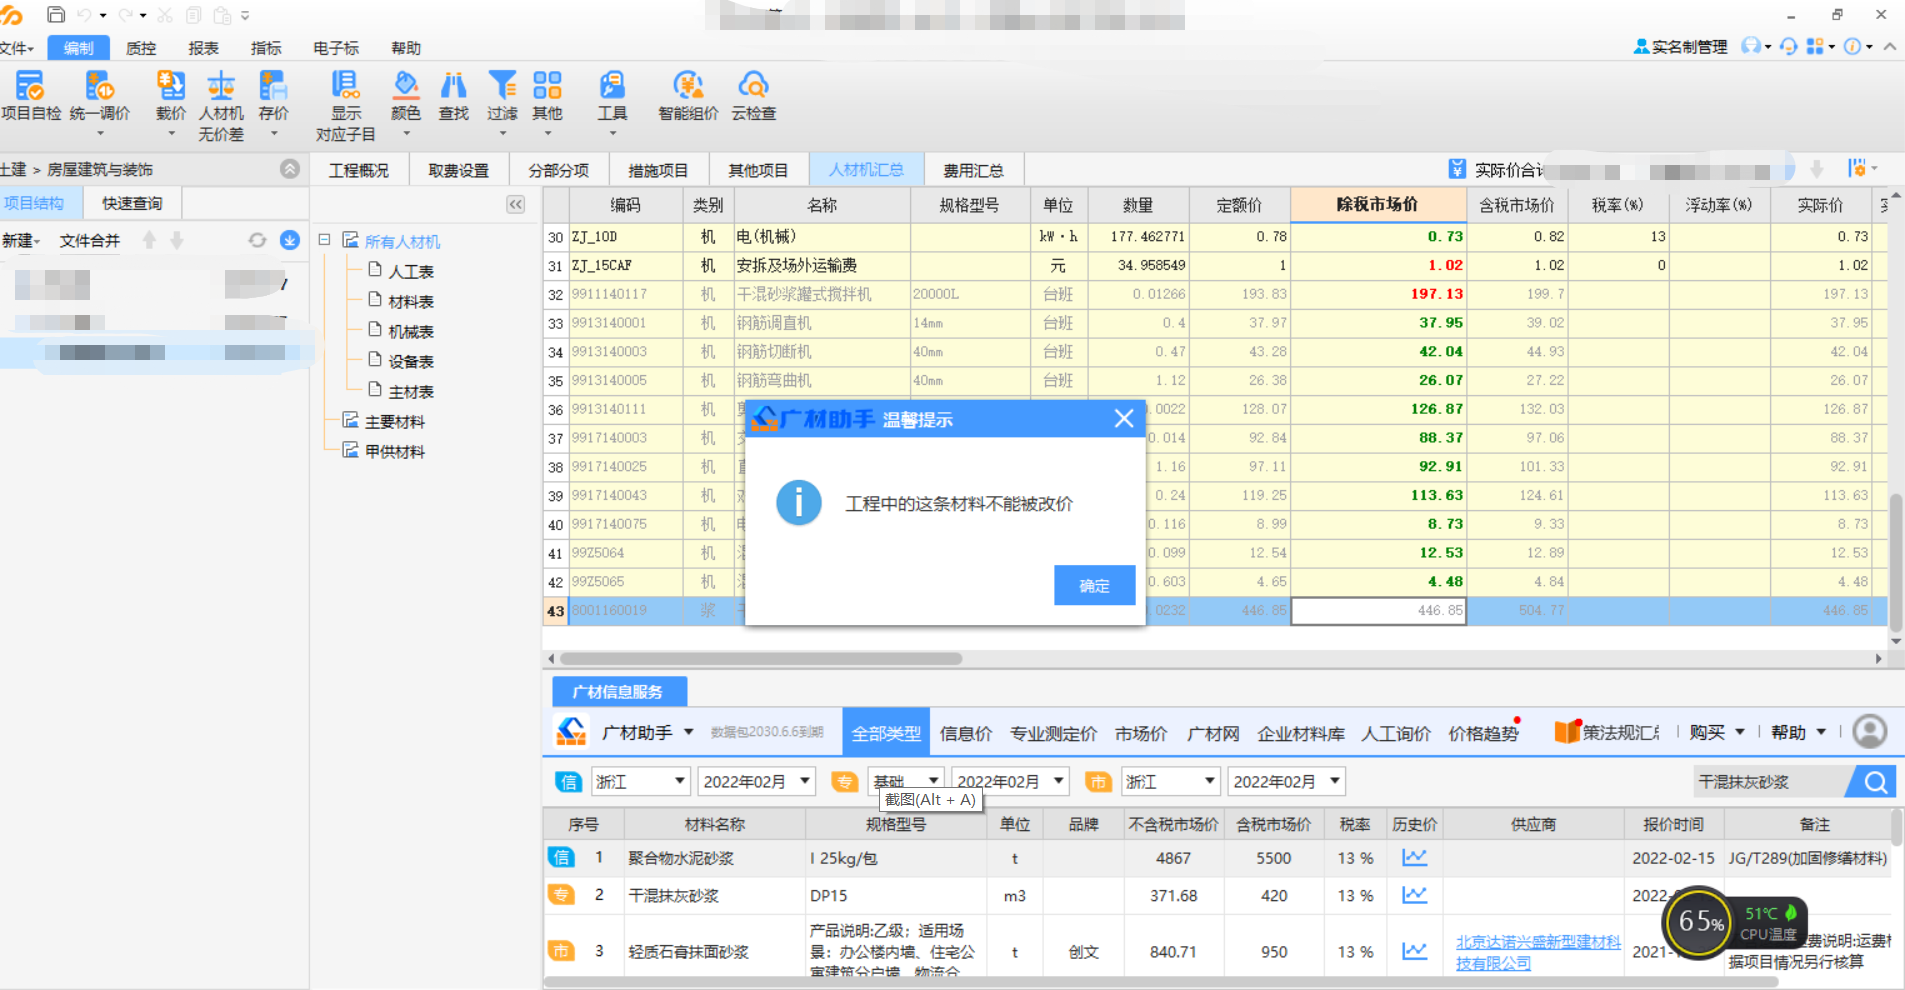Click the material search input field
1905x990 pixels.
point(1770,782)
